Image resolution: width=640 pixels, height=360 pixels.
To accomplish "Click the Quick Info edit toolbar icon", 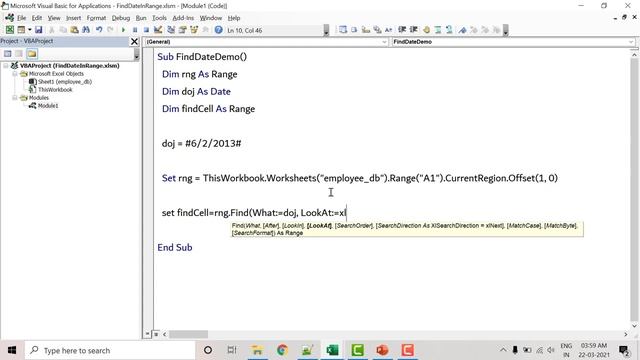I will point(366,30).
